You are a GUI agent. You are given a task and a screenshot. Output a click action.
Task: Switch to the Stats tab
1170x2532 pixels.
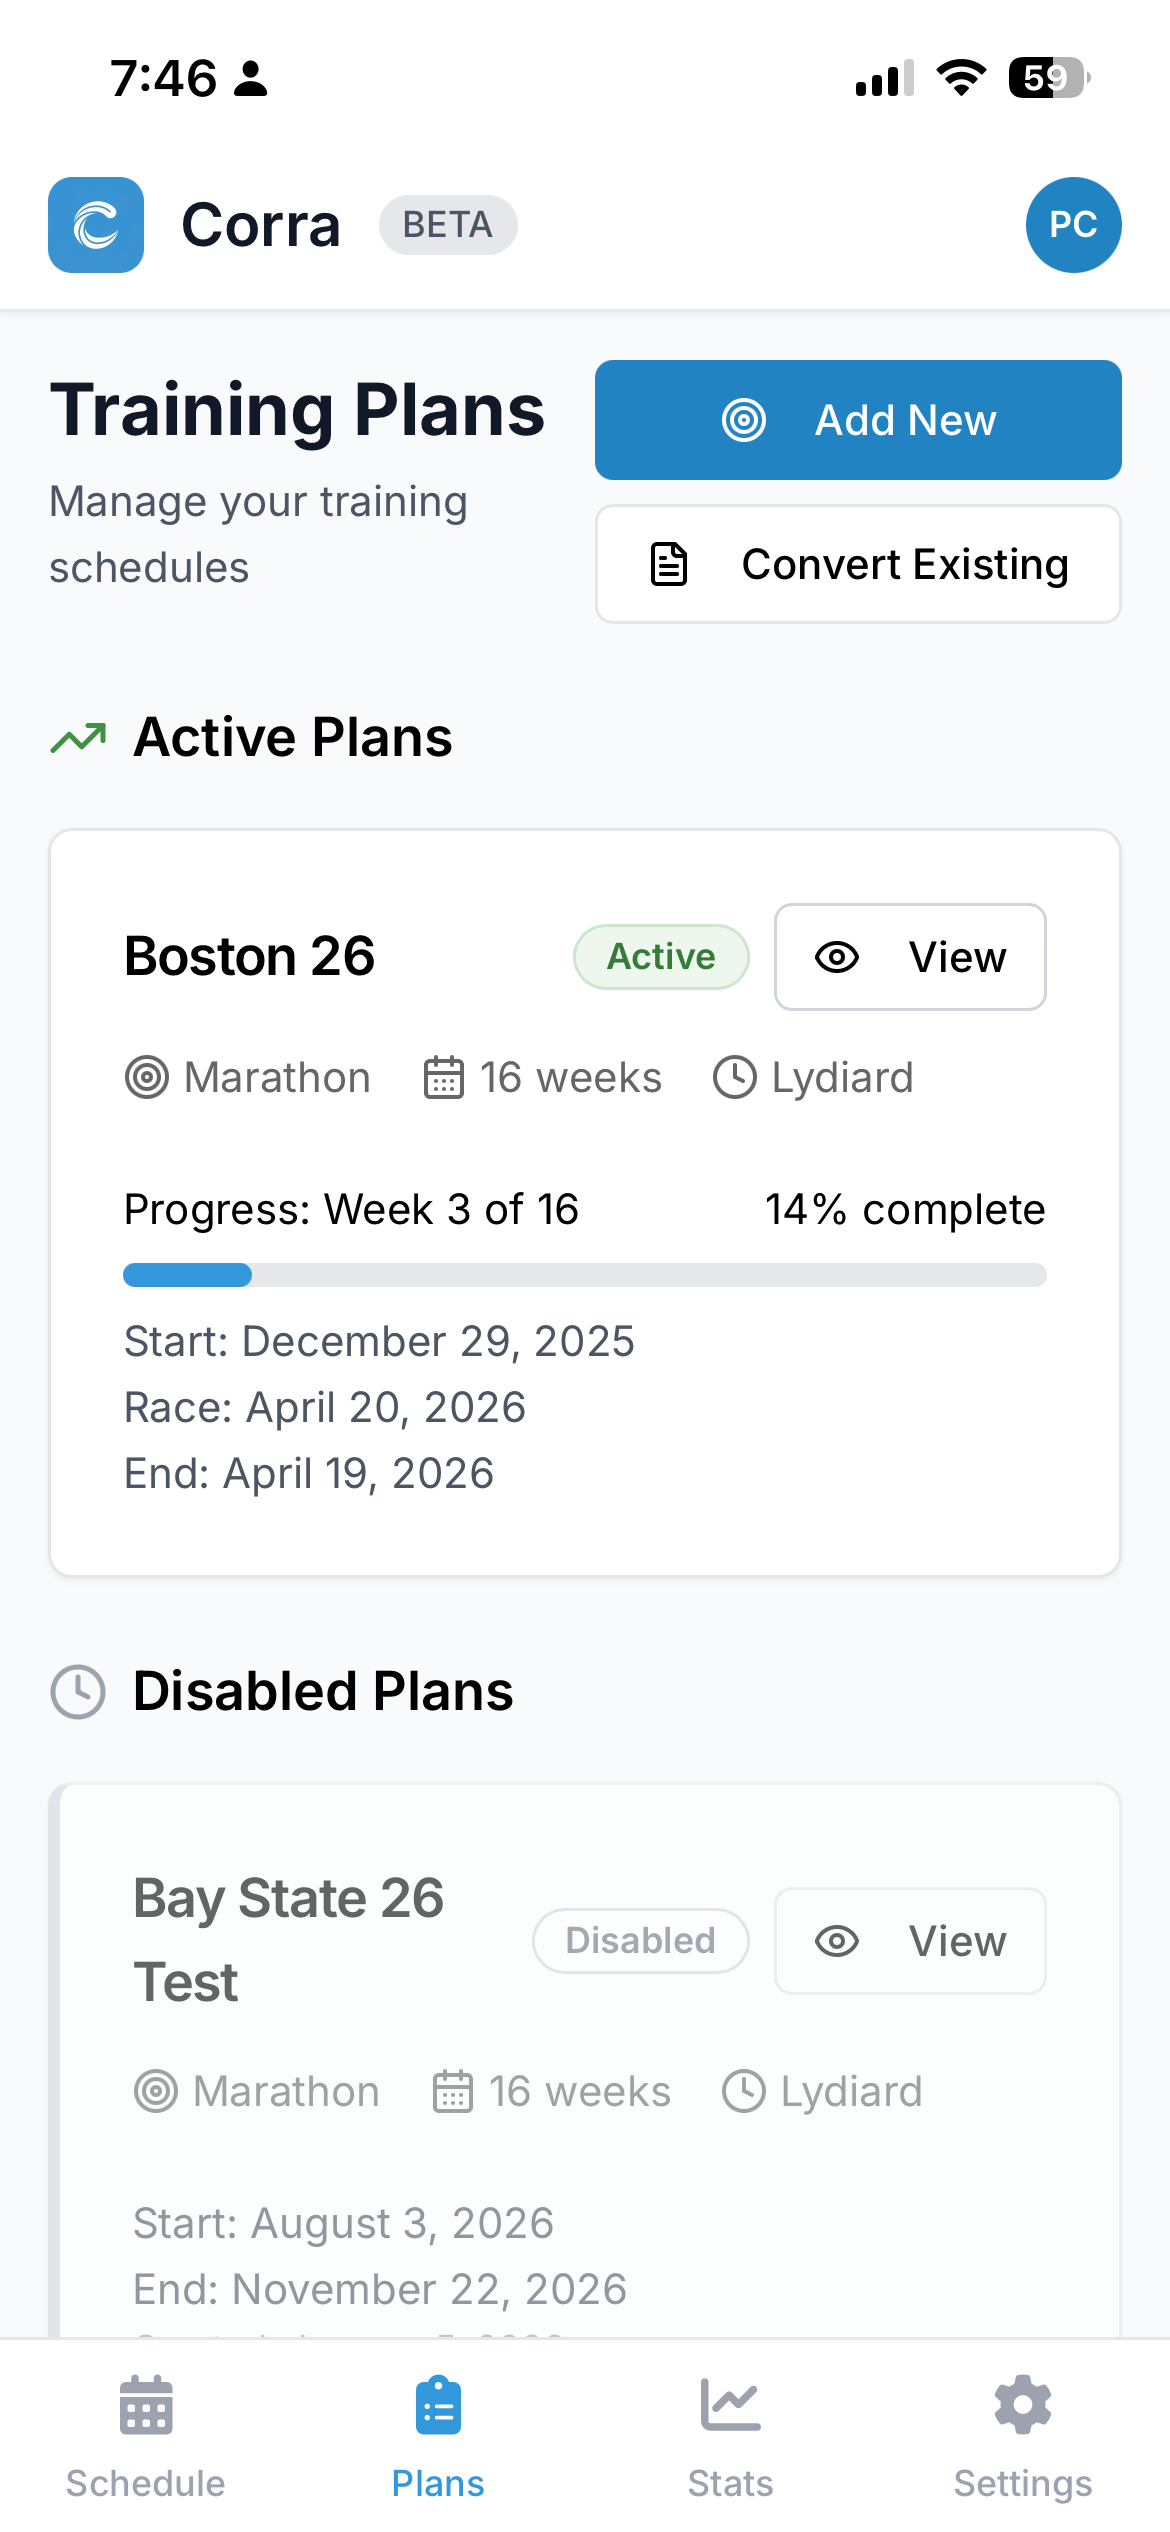[x=730, y=2440]
